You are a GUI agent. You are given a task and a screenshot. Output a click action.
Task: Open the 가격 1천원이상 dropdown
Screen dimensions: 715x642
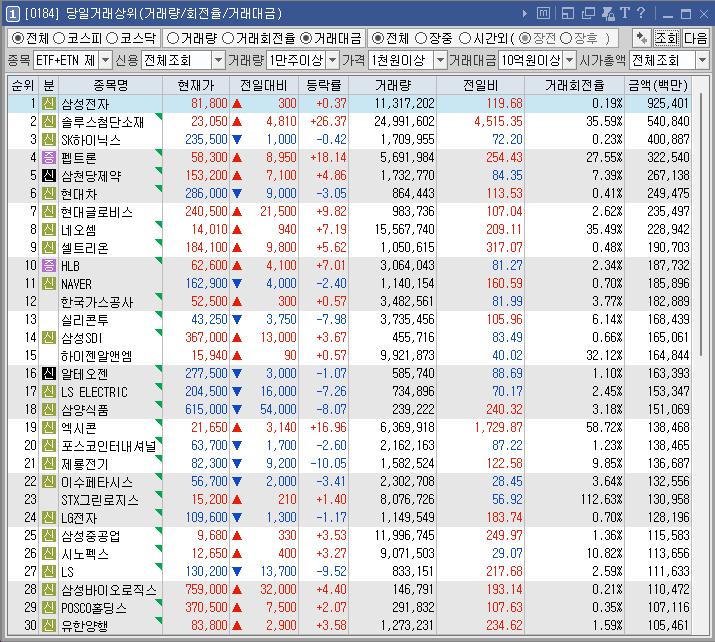pyautogui.click(x=440, y=60)
